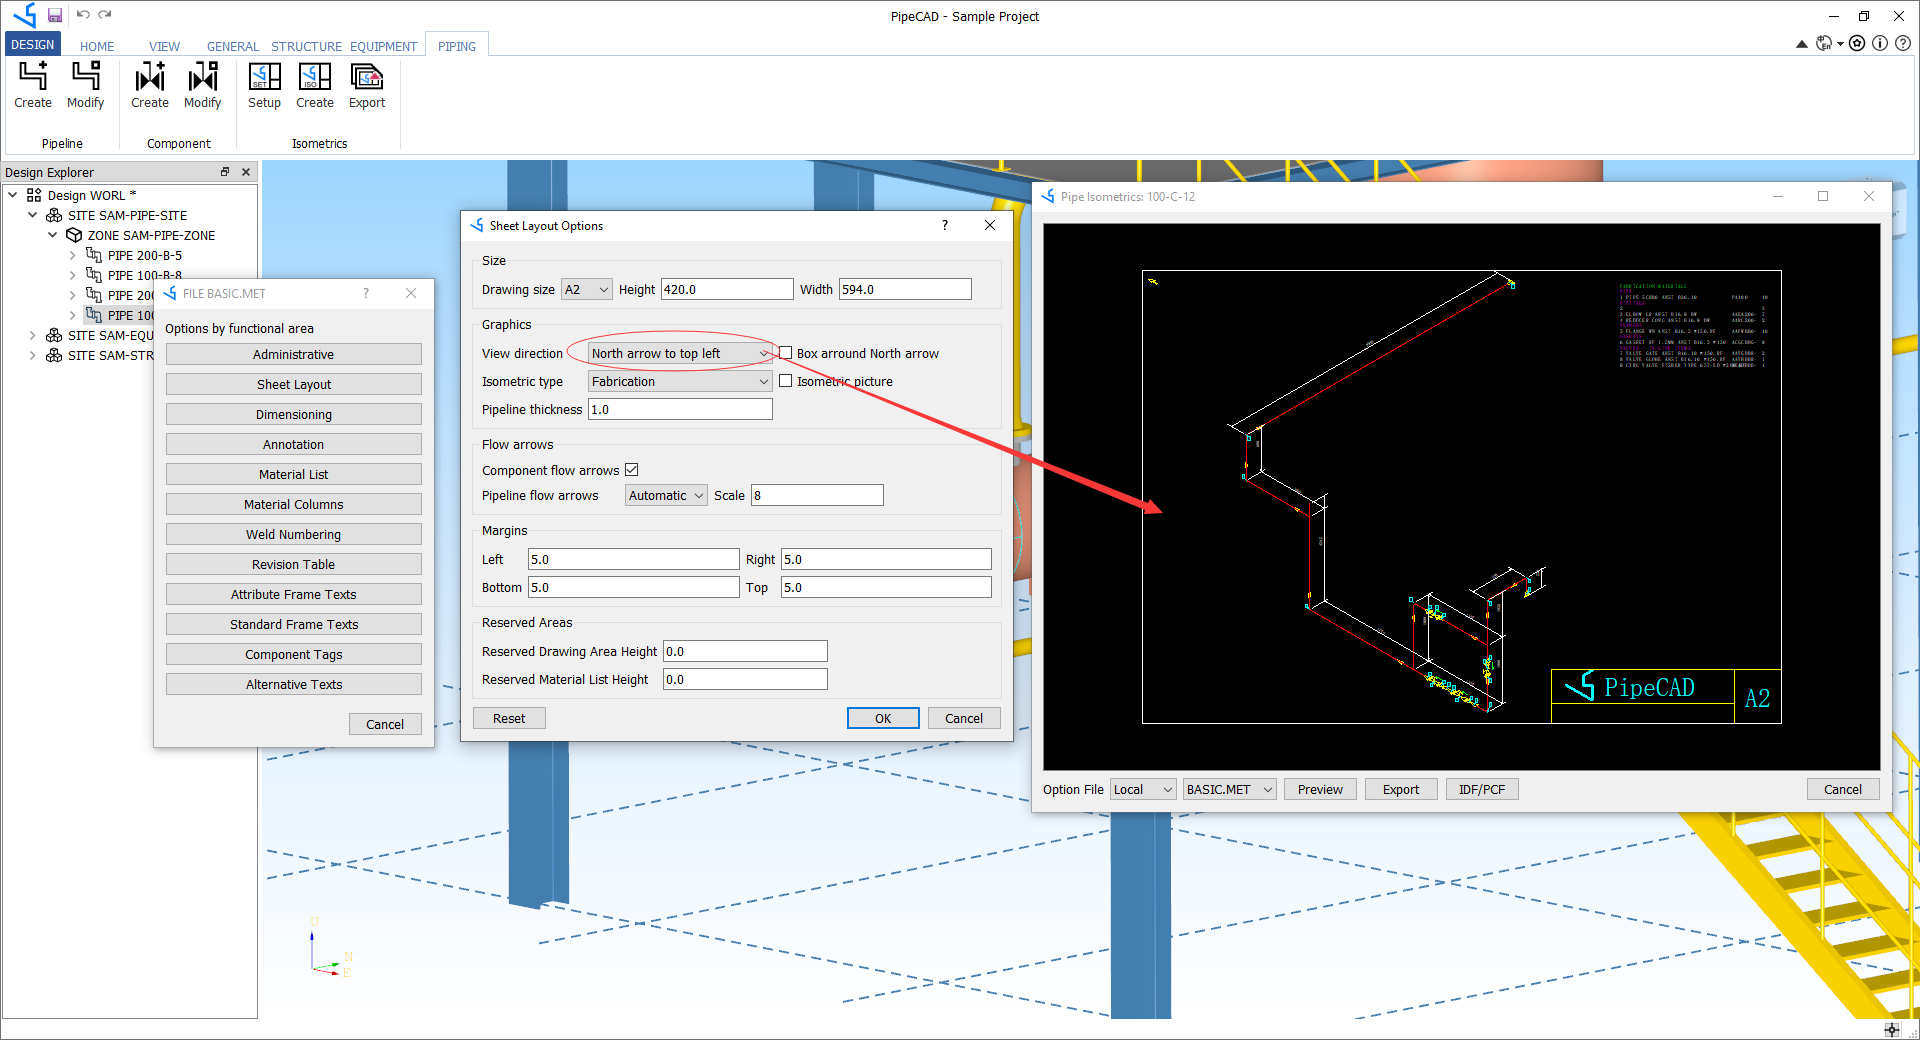Click the Isometrics Export icon

(x=367, y=76)
